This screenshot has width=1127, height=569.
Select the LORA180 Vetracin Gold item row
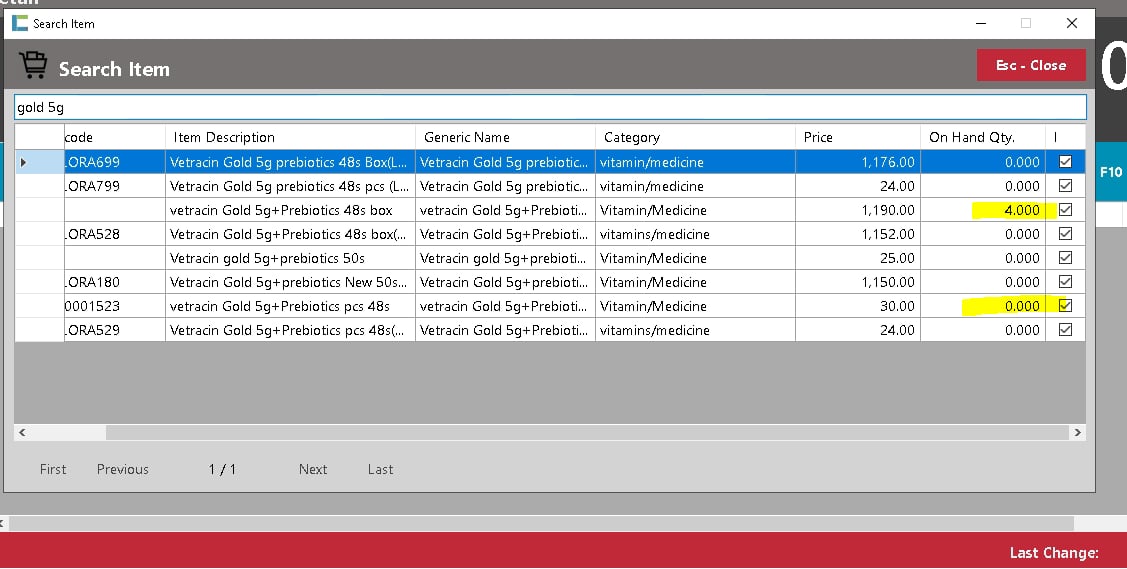(290, 282)
